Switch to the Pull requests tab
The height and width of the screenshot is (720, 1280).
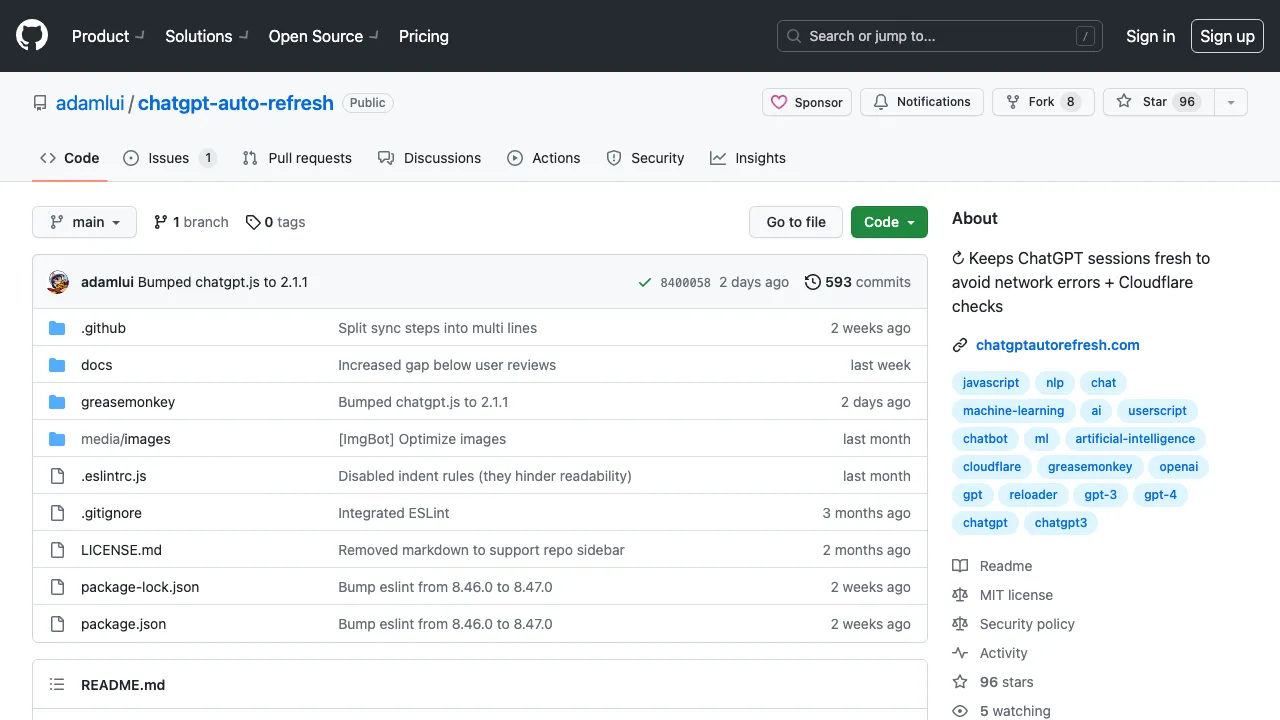[298, 158]
